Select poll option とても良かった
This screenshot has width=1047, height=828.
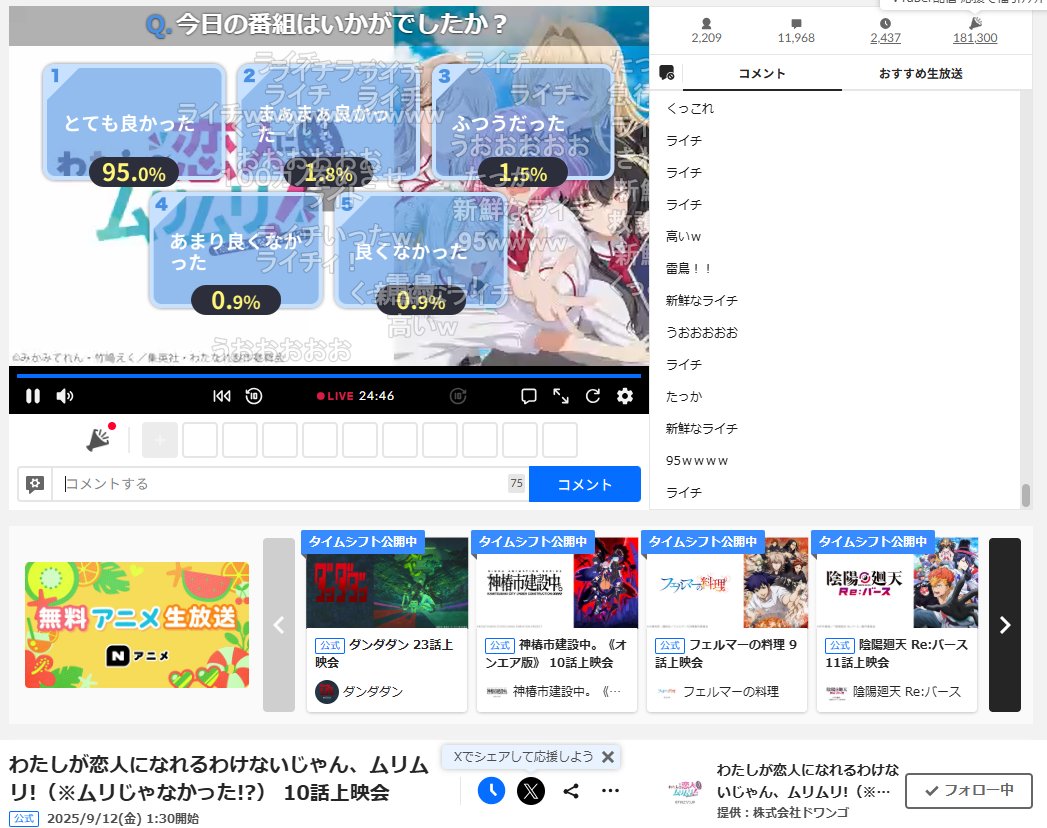[134, 123]
